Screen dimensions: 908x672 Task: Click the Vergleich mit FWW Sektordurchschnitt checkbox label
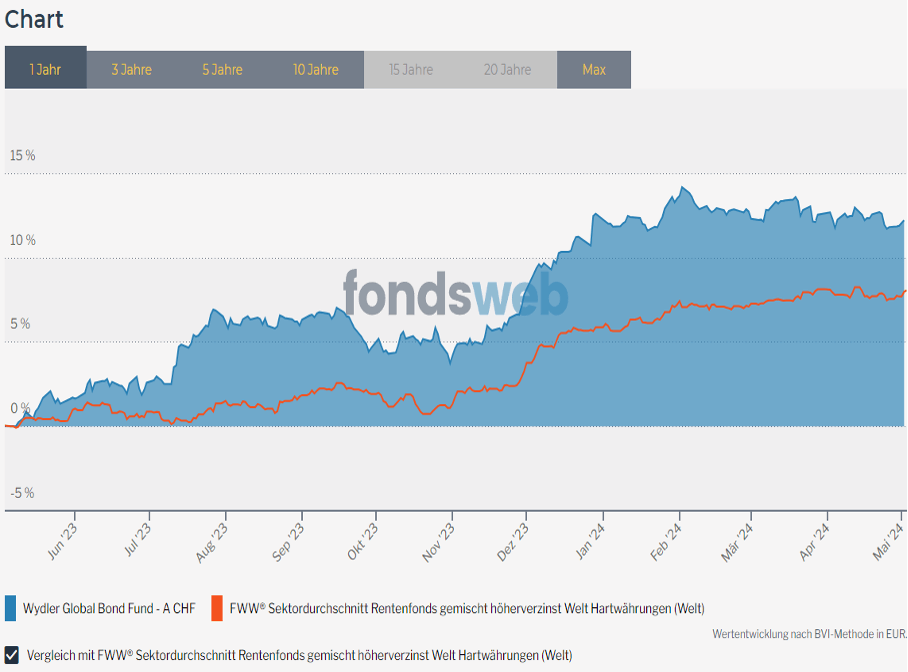(x=299, y=655)
